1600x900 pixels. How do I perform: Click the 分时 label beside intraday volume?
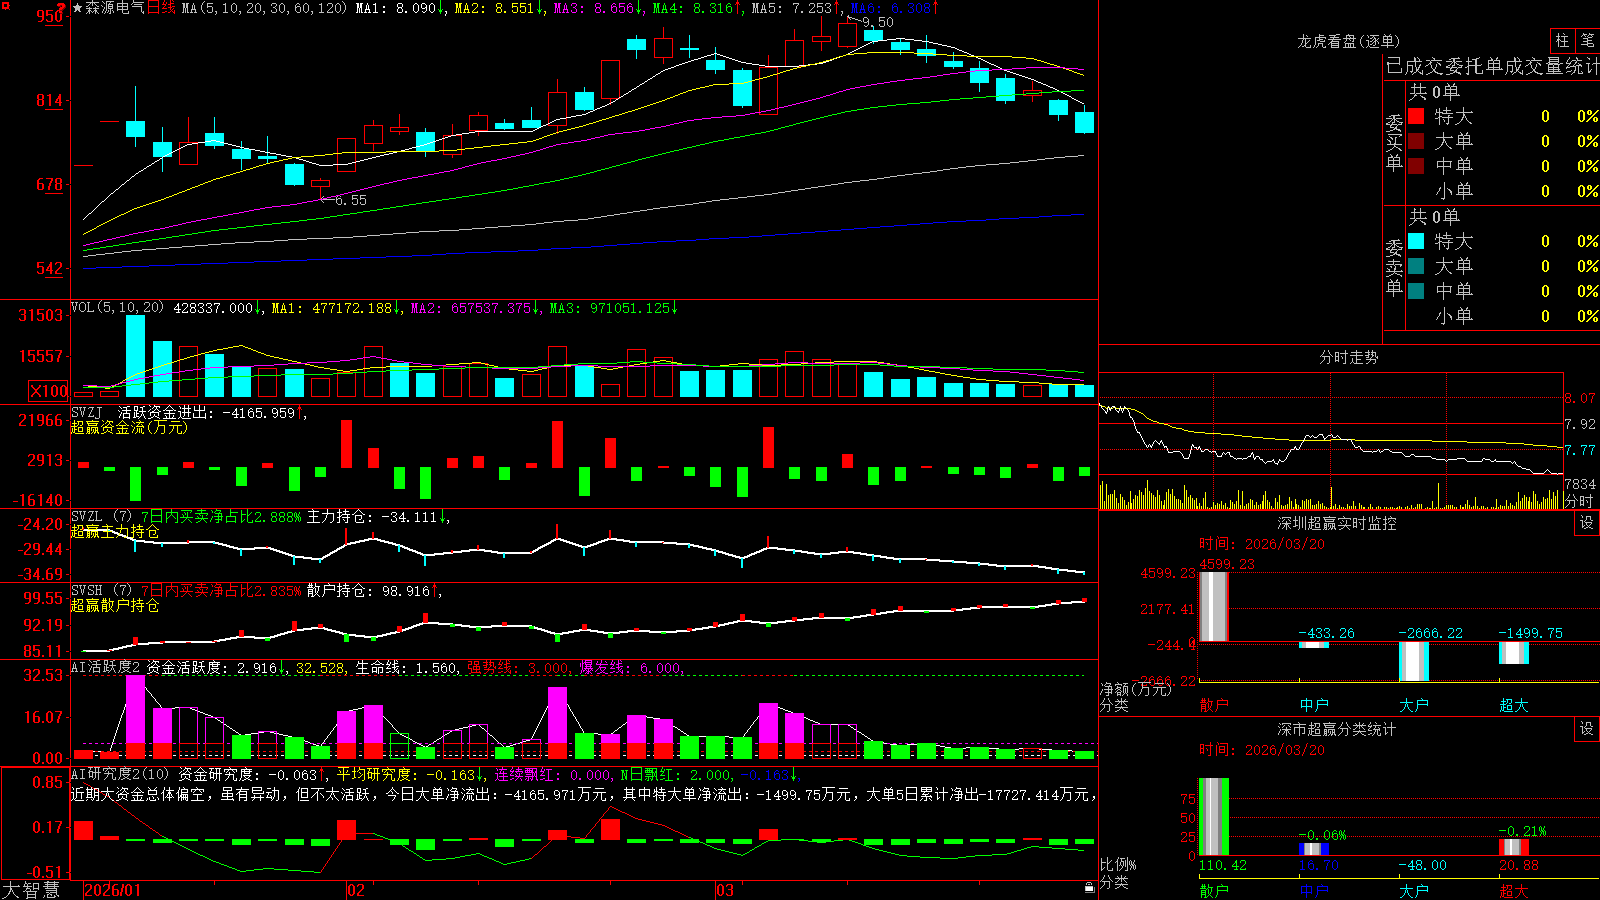pyautogui.click(x=1579, y=501)
